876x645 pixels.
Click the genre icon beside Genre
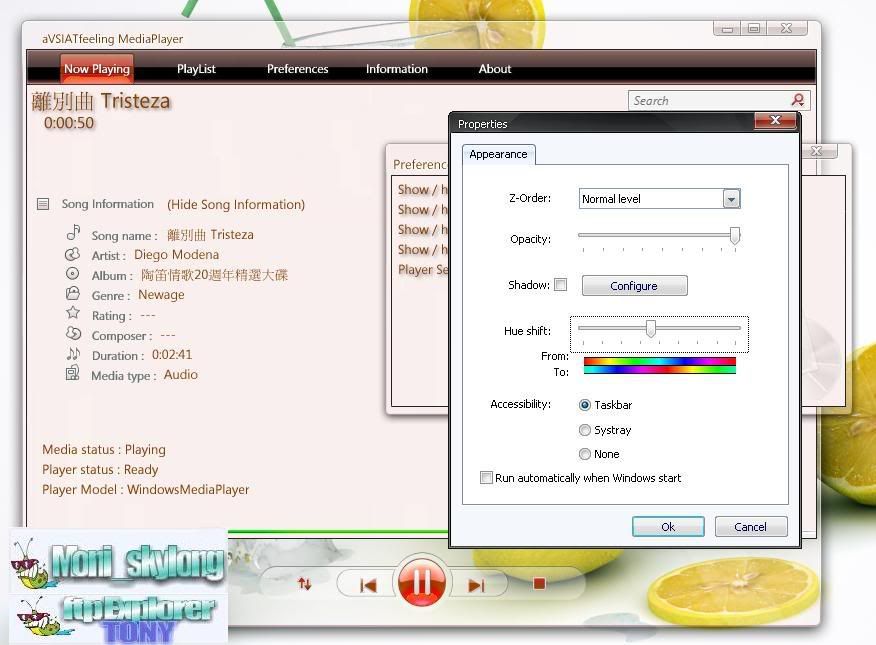(x=73, y=293)
